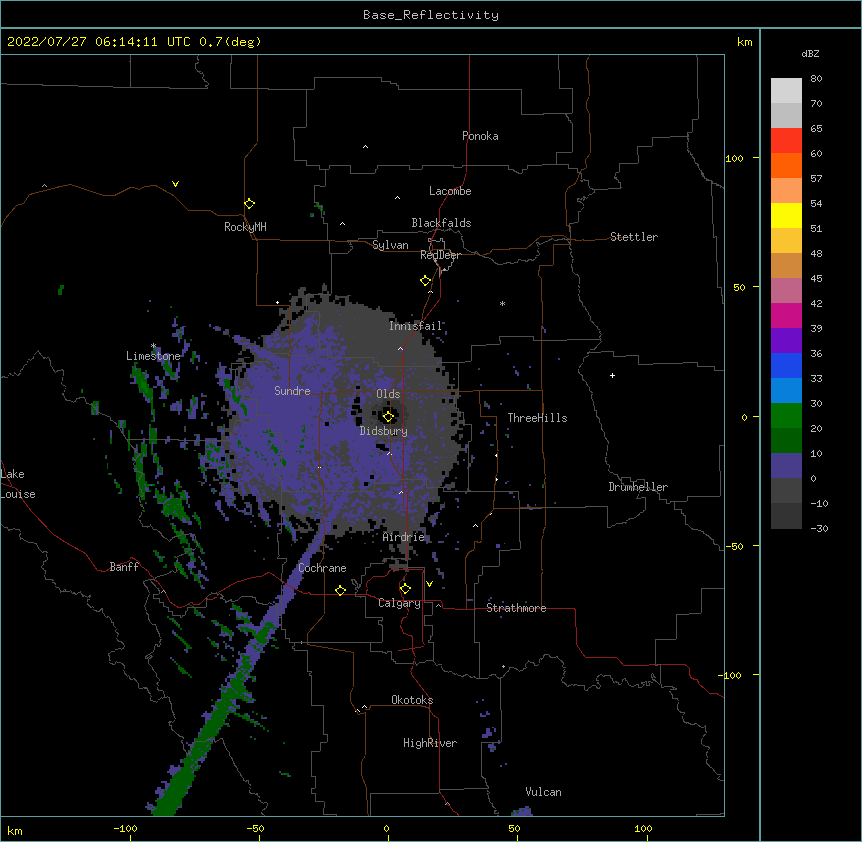Click the Limestone label
This screenshot has width=862, height=842.
click(x=153, y=356)
